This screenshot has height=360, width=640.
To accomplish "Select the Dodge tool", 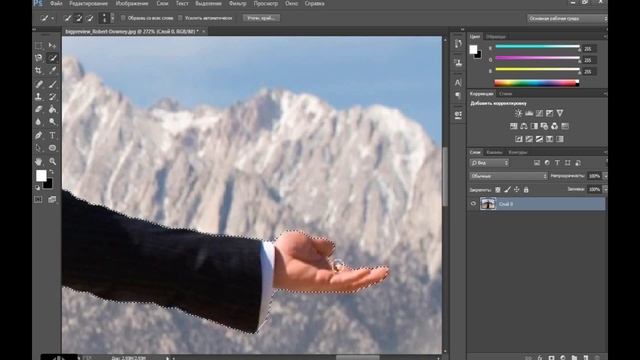I will (x=52, y=122).
